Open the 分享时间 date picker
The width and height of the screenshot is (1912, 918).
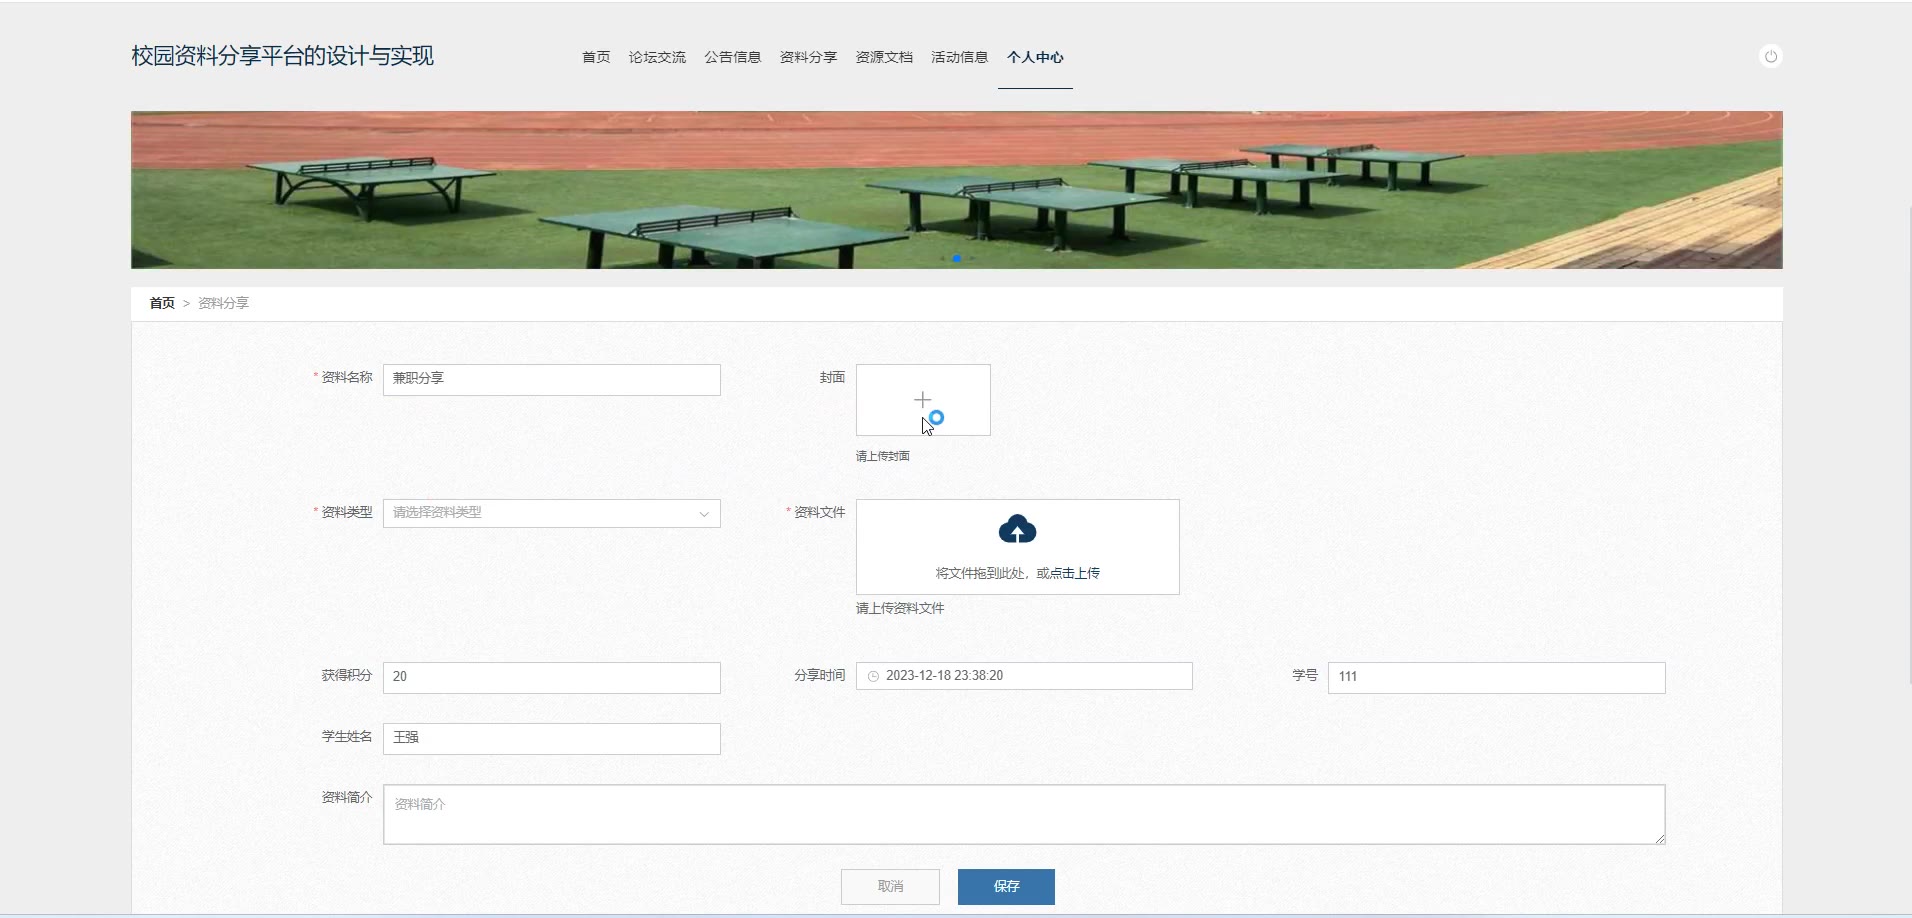[1024, 676]
